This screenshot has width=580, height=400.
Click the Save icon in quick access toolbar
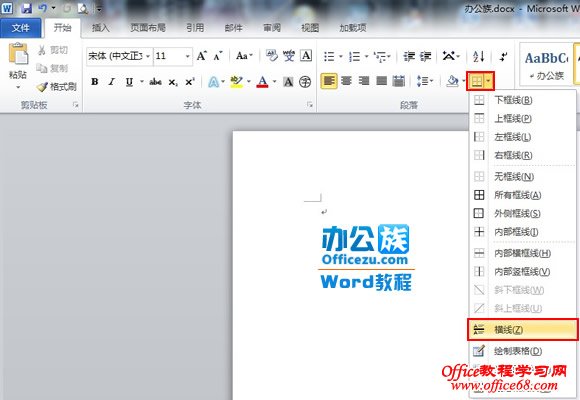click(26, 8)
